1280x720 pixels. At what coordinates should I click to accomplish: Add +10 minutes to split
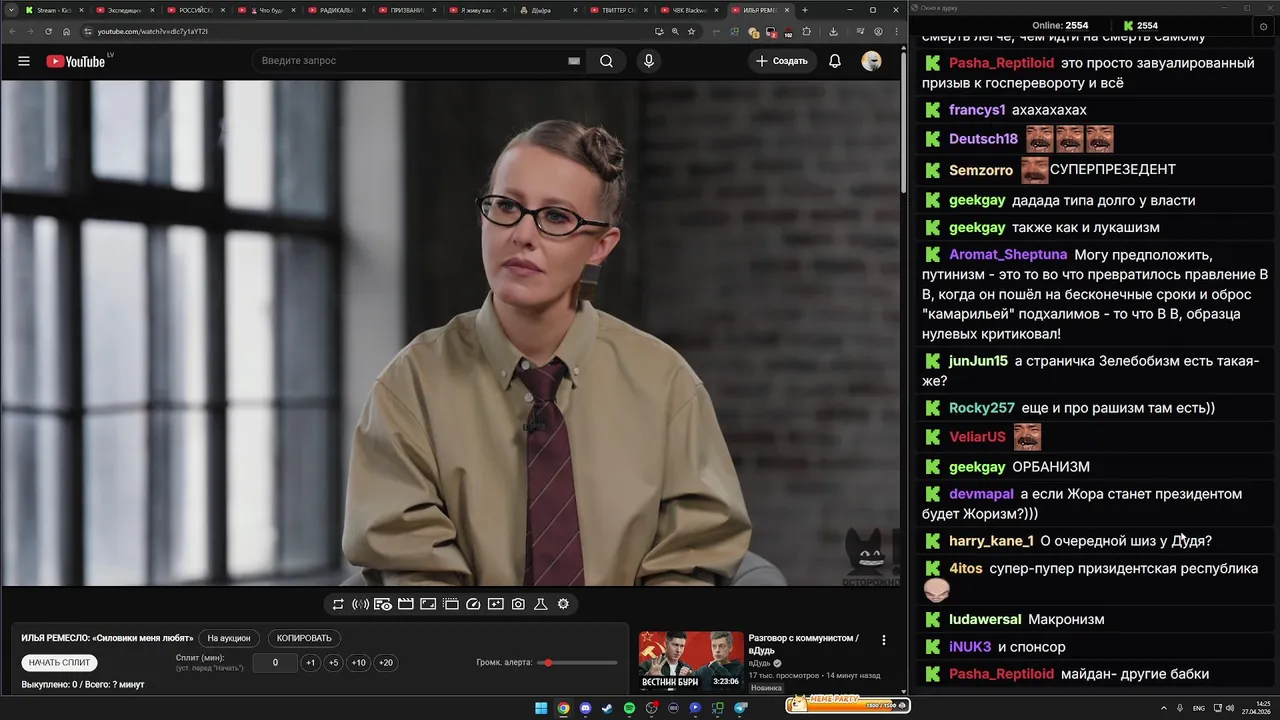coord(358,662)
